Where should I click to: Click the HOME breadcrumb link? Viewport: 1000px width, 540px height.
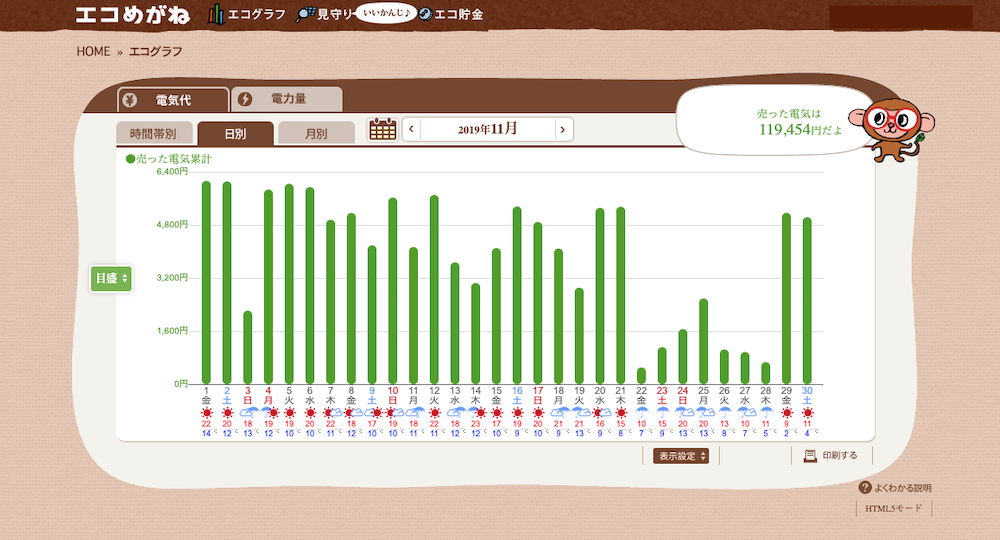[x=93, y=52]
